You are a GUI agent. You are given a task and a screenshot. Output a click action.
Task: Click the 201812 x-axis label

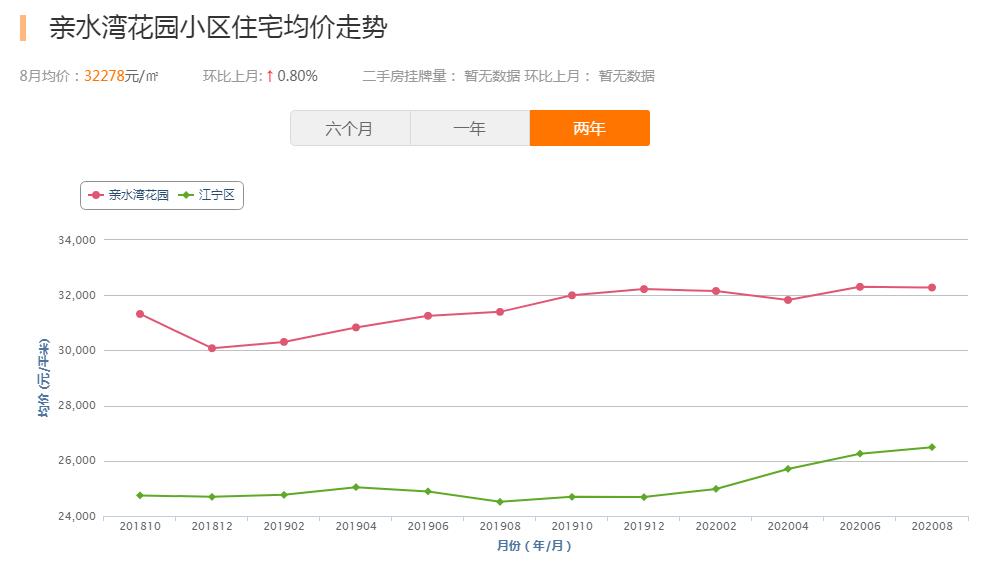(212, 527)
